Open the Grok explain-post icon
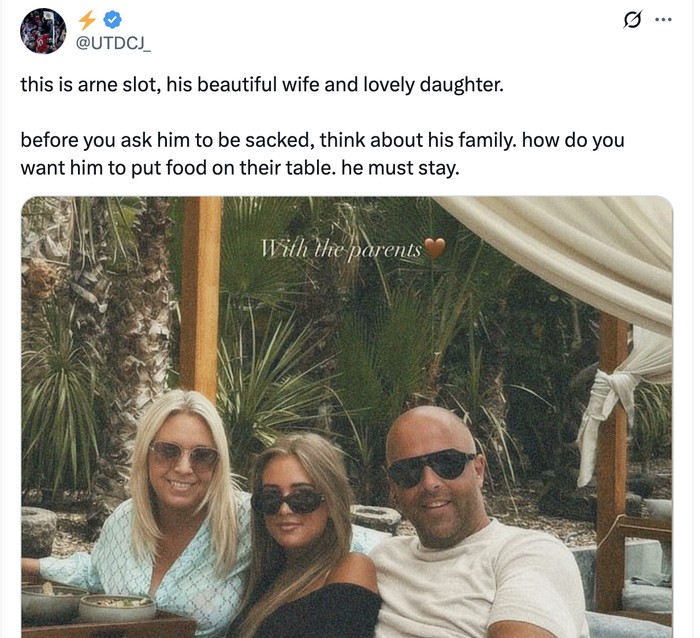The height and width of the screenshot is (638, 700). [631, 19]
